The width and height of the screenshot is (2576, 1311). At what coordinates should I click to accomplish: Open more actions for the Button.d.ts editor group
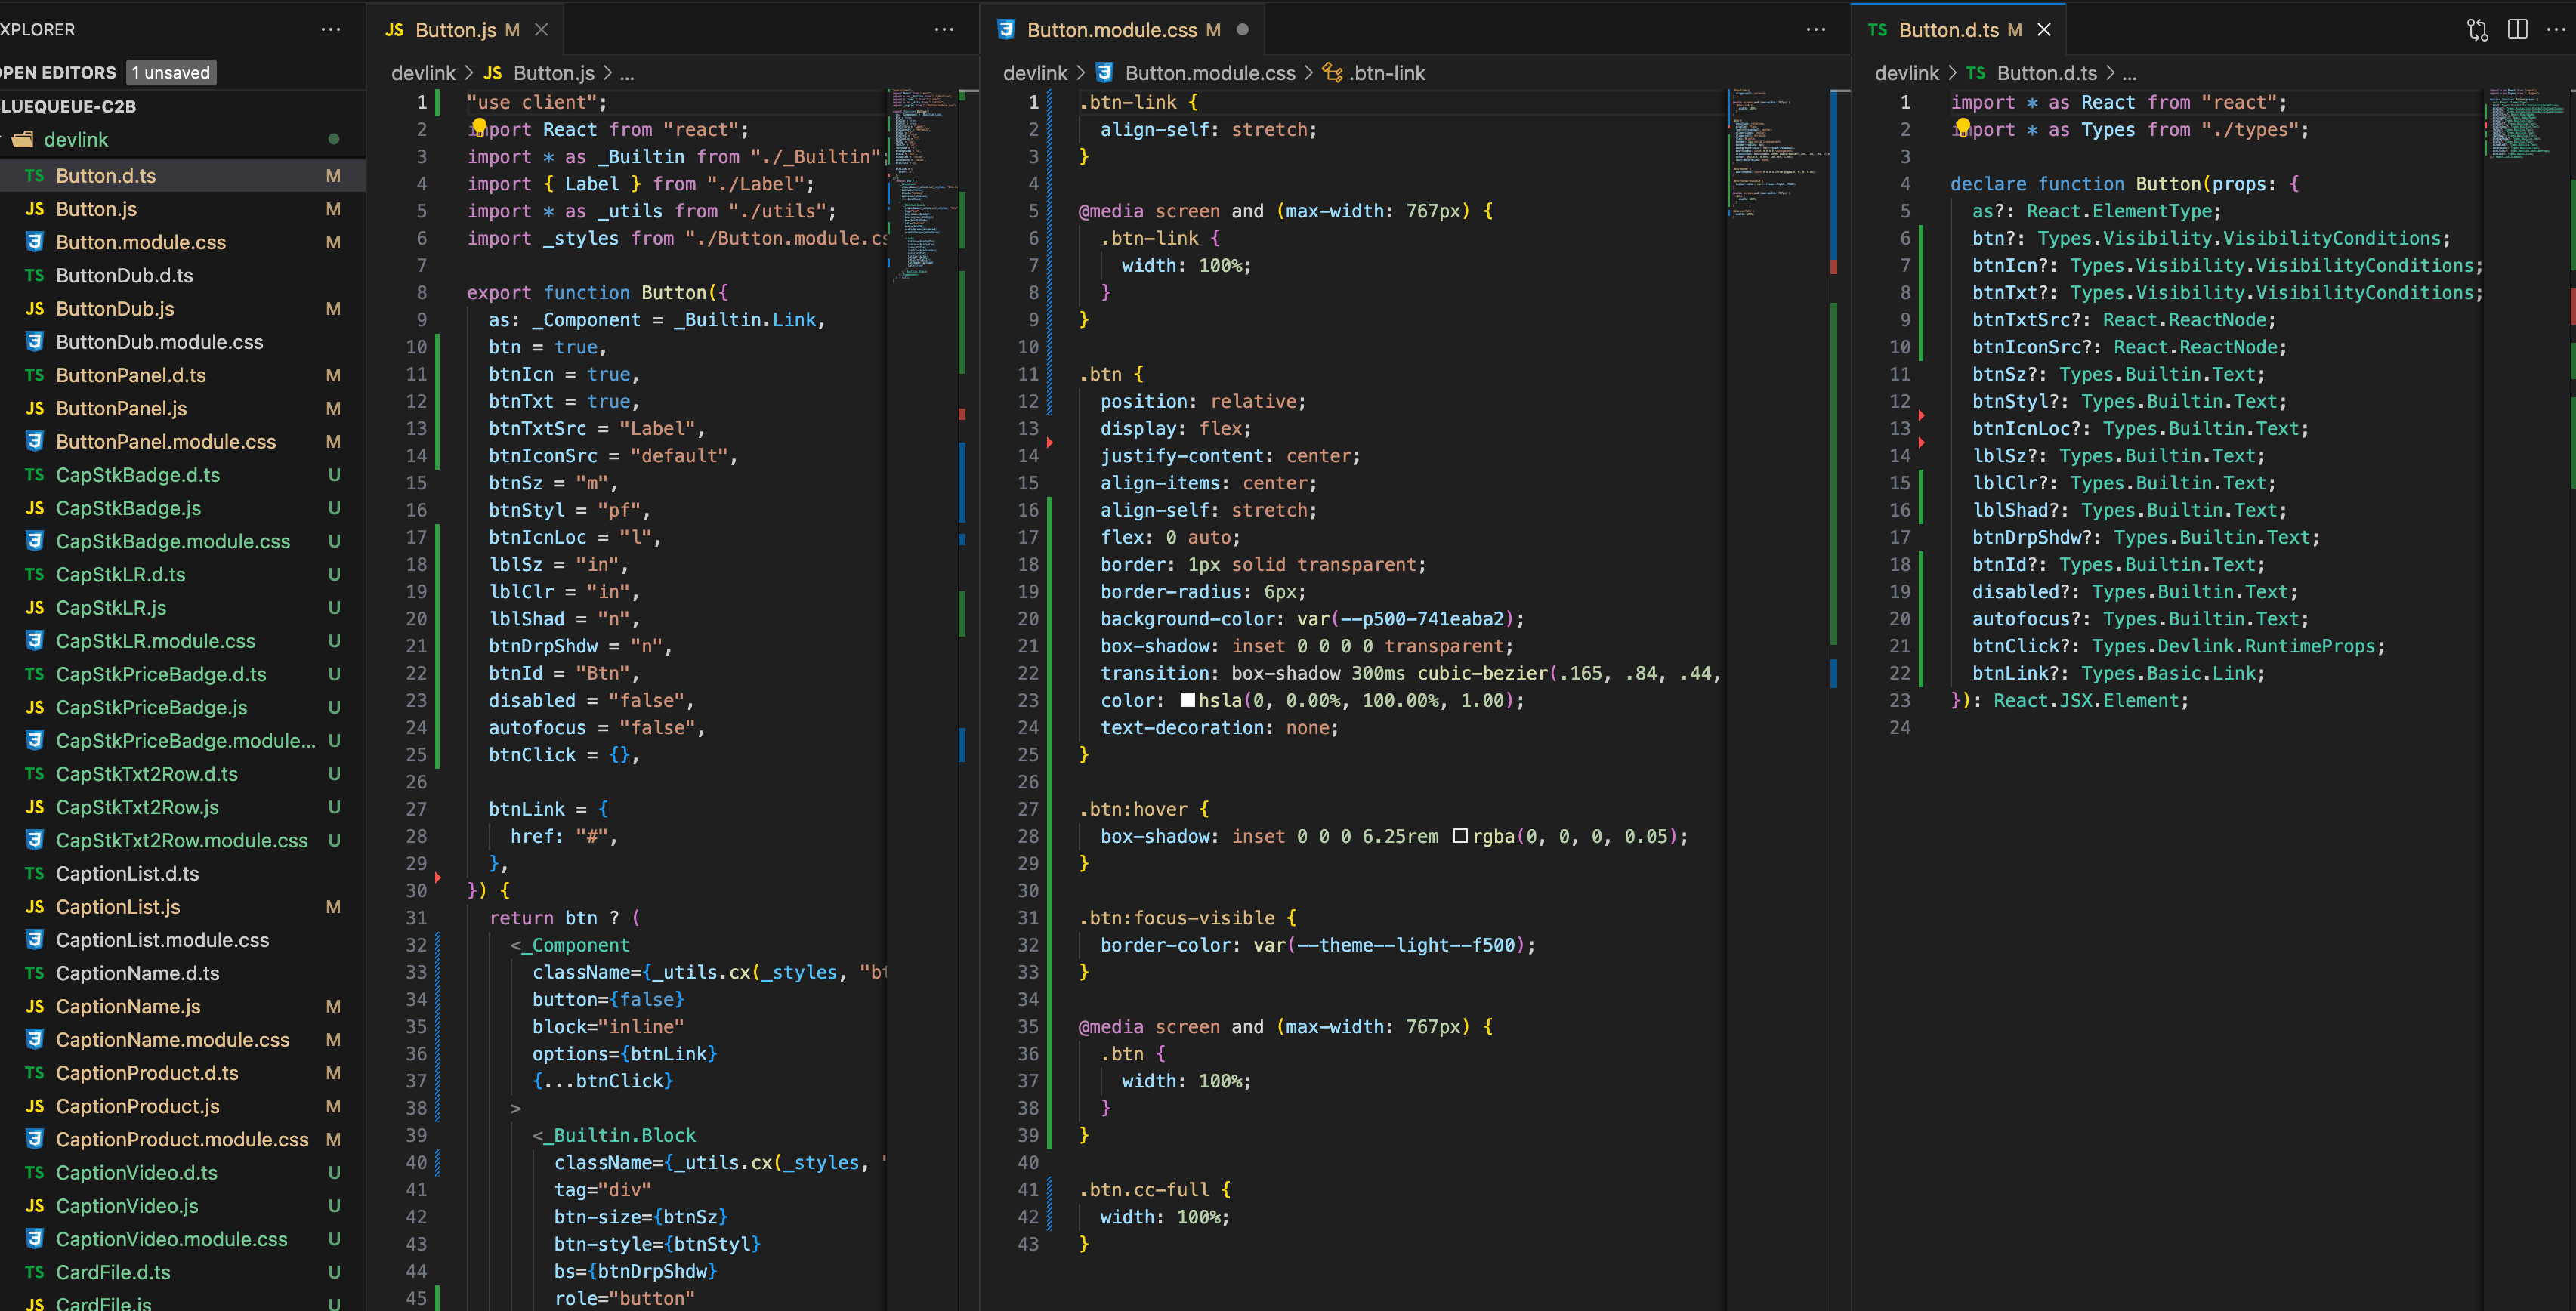tap(2556, 30)
